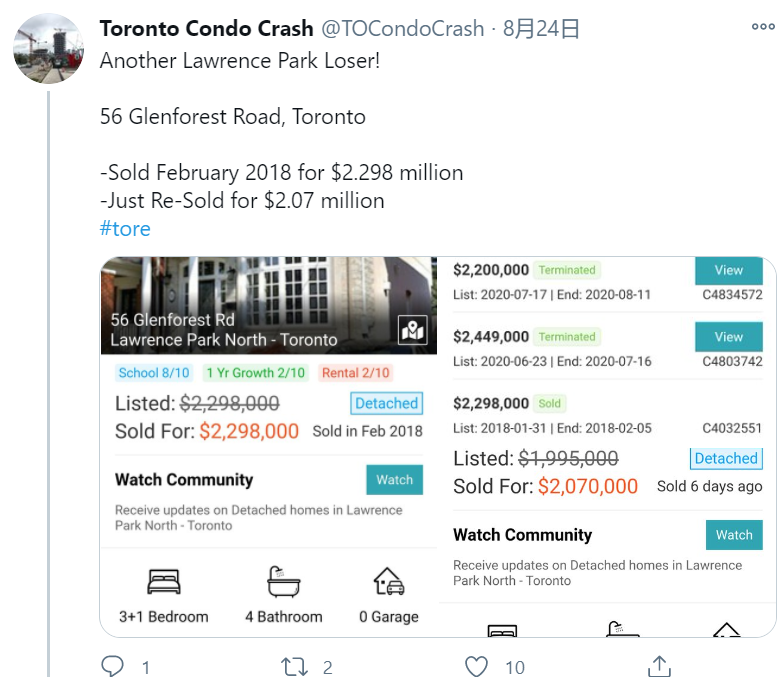Click the #tore hashtag link

tap(125, 229)
